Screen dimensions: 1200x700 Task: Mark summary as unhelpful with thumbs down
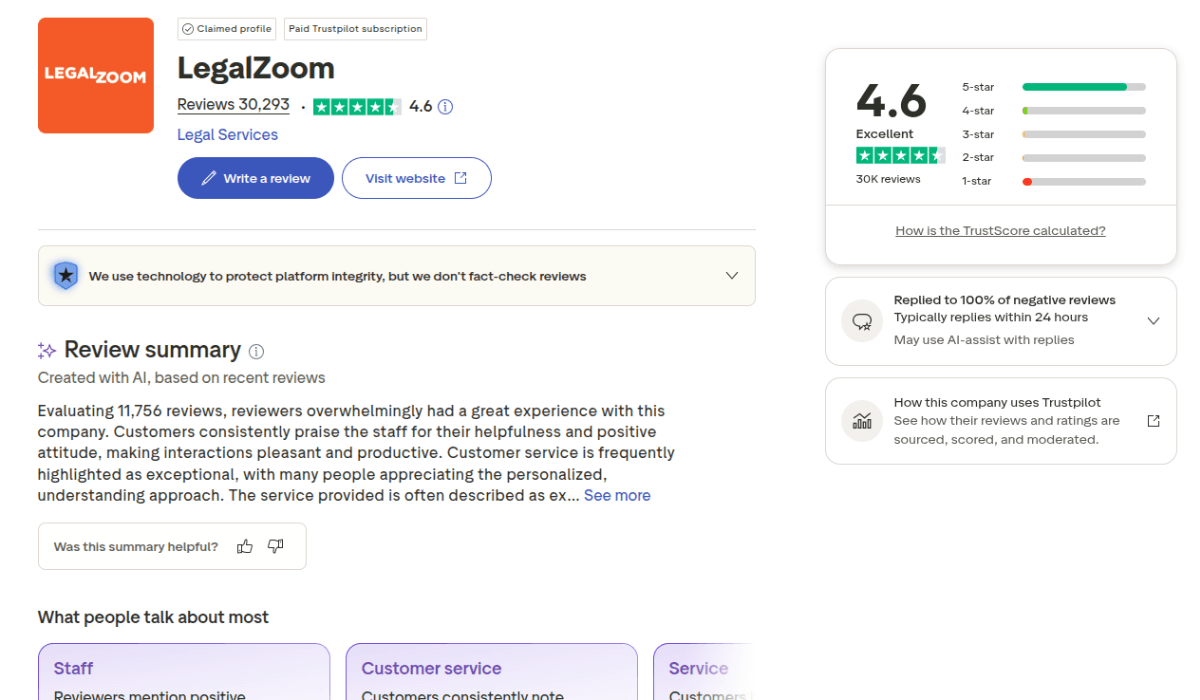point(276,546)
